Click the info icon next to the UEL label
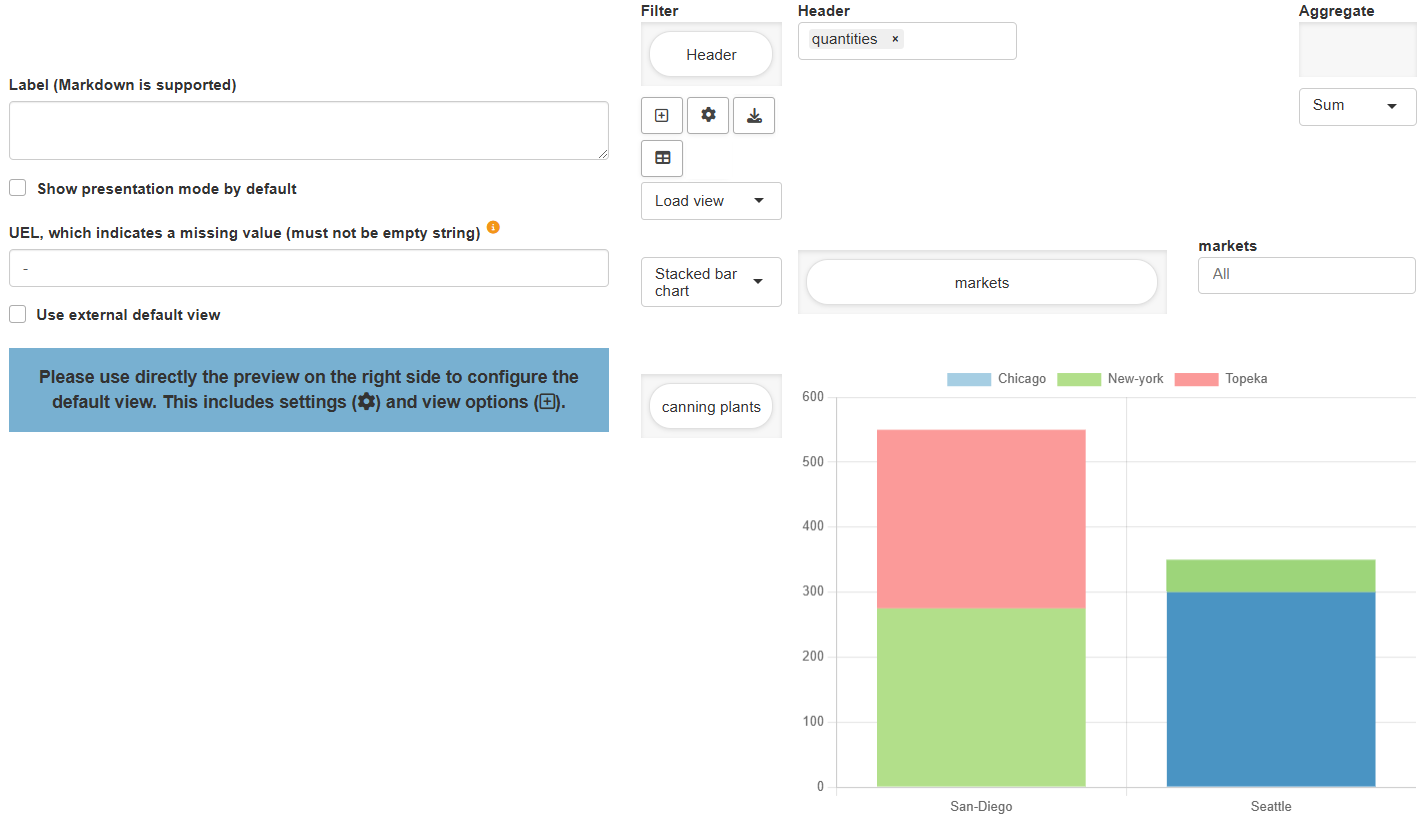Image resolution: width=1426 pixels, height=826 pixels. pos(492,227)
